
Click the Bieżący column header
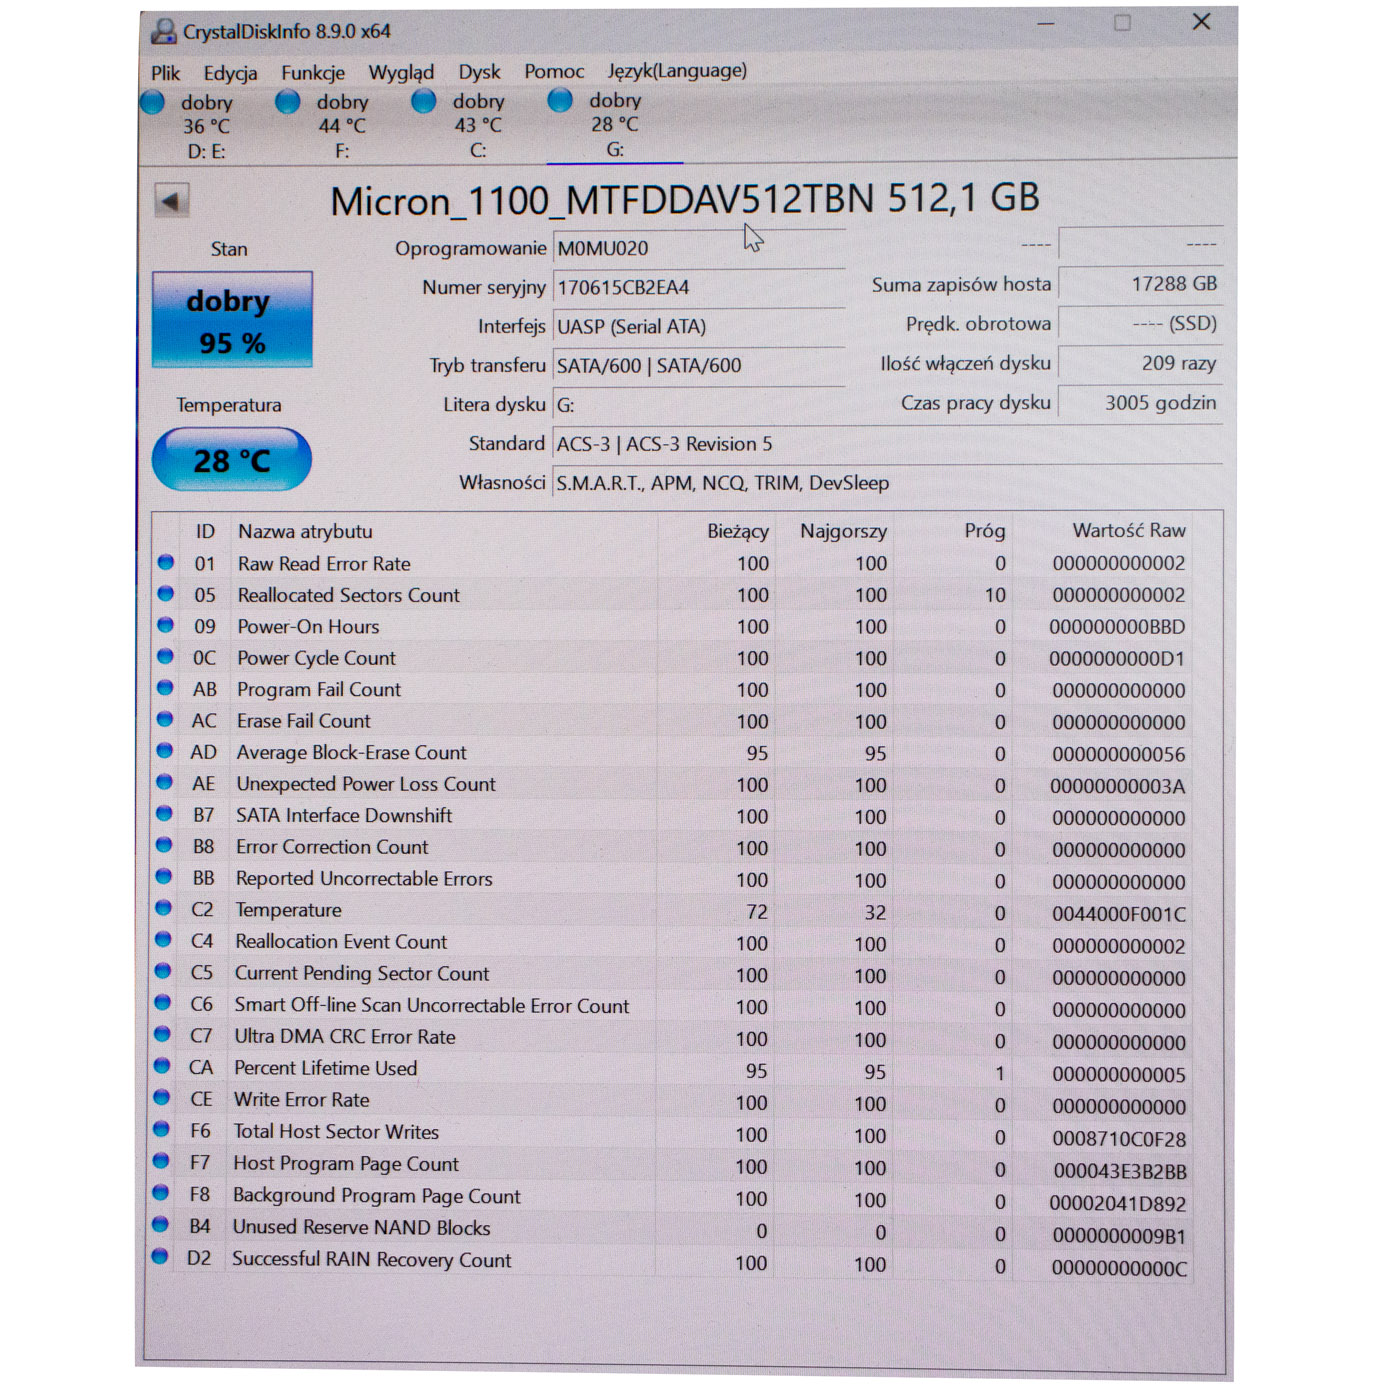tap(738, 531)
